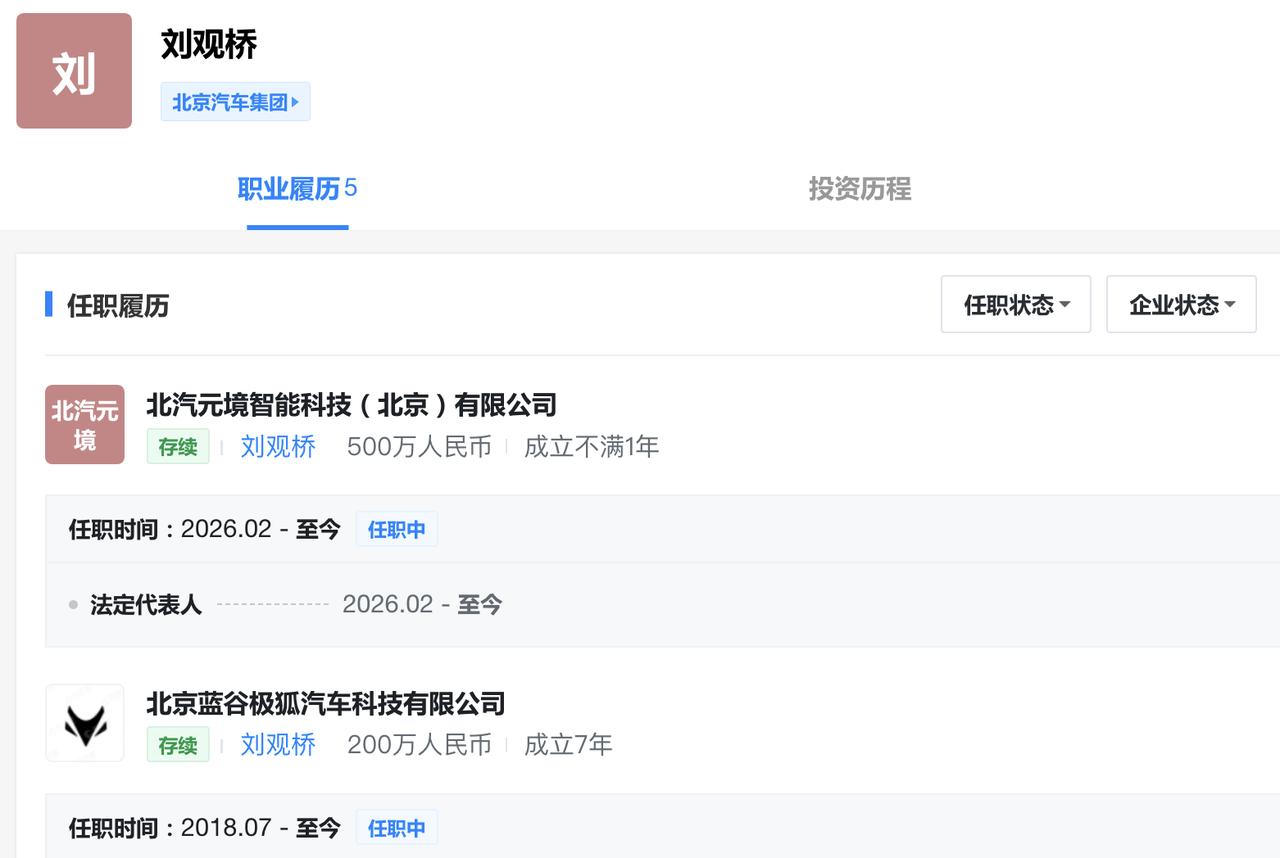Open the 北汽元境 company logo
This screenshot has height=858, width=1280.
[x=85, y=424]
